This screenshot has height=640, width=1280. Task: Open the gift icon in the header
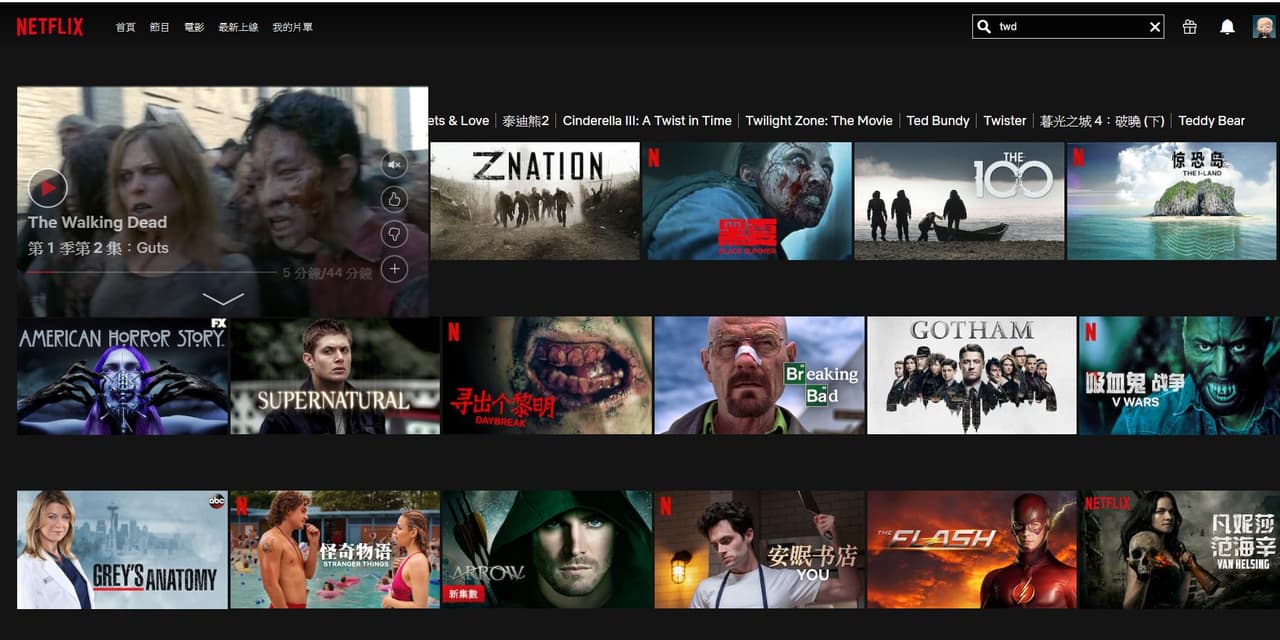point(1189,27)
